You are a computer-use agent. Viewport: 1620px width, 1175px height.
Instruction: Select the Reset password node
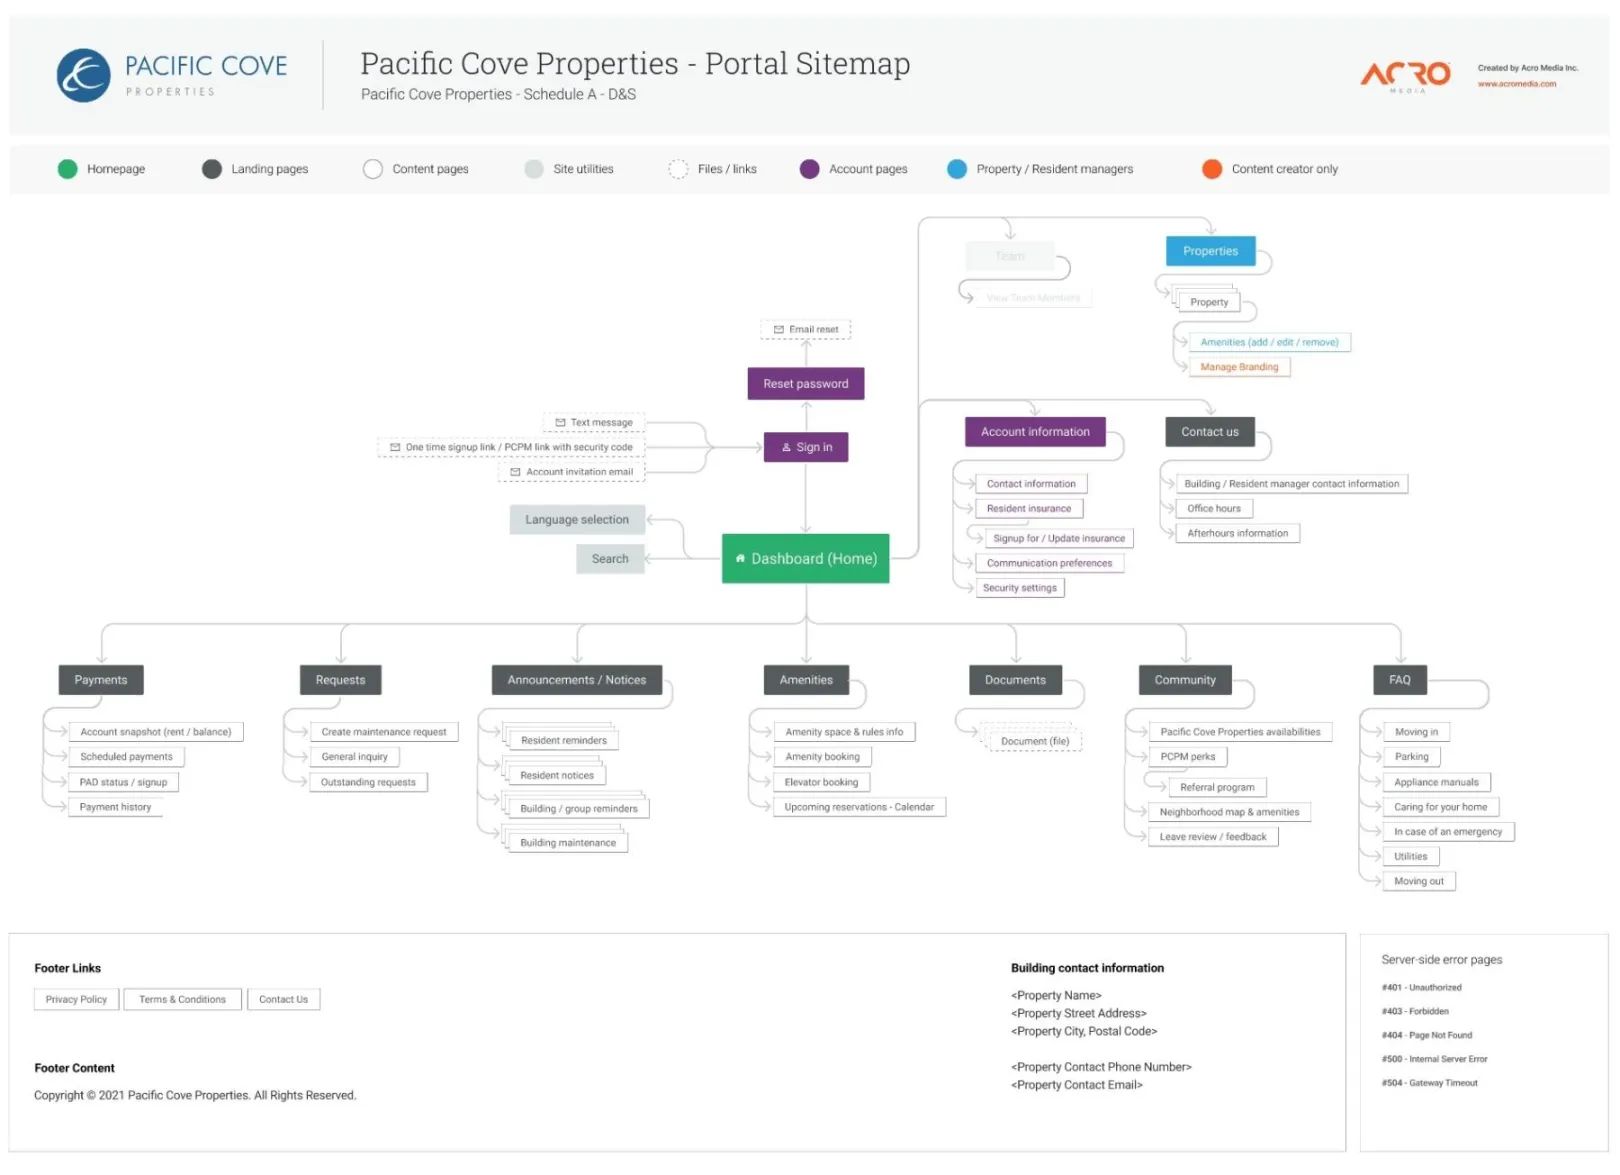click(x=805, y=384)
